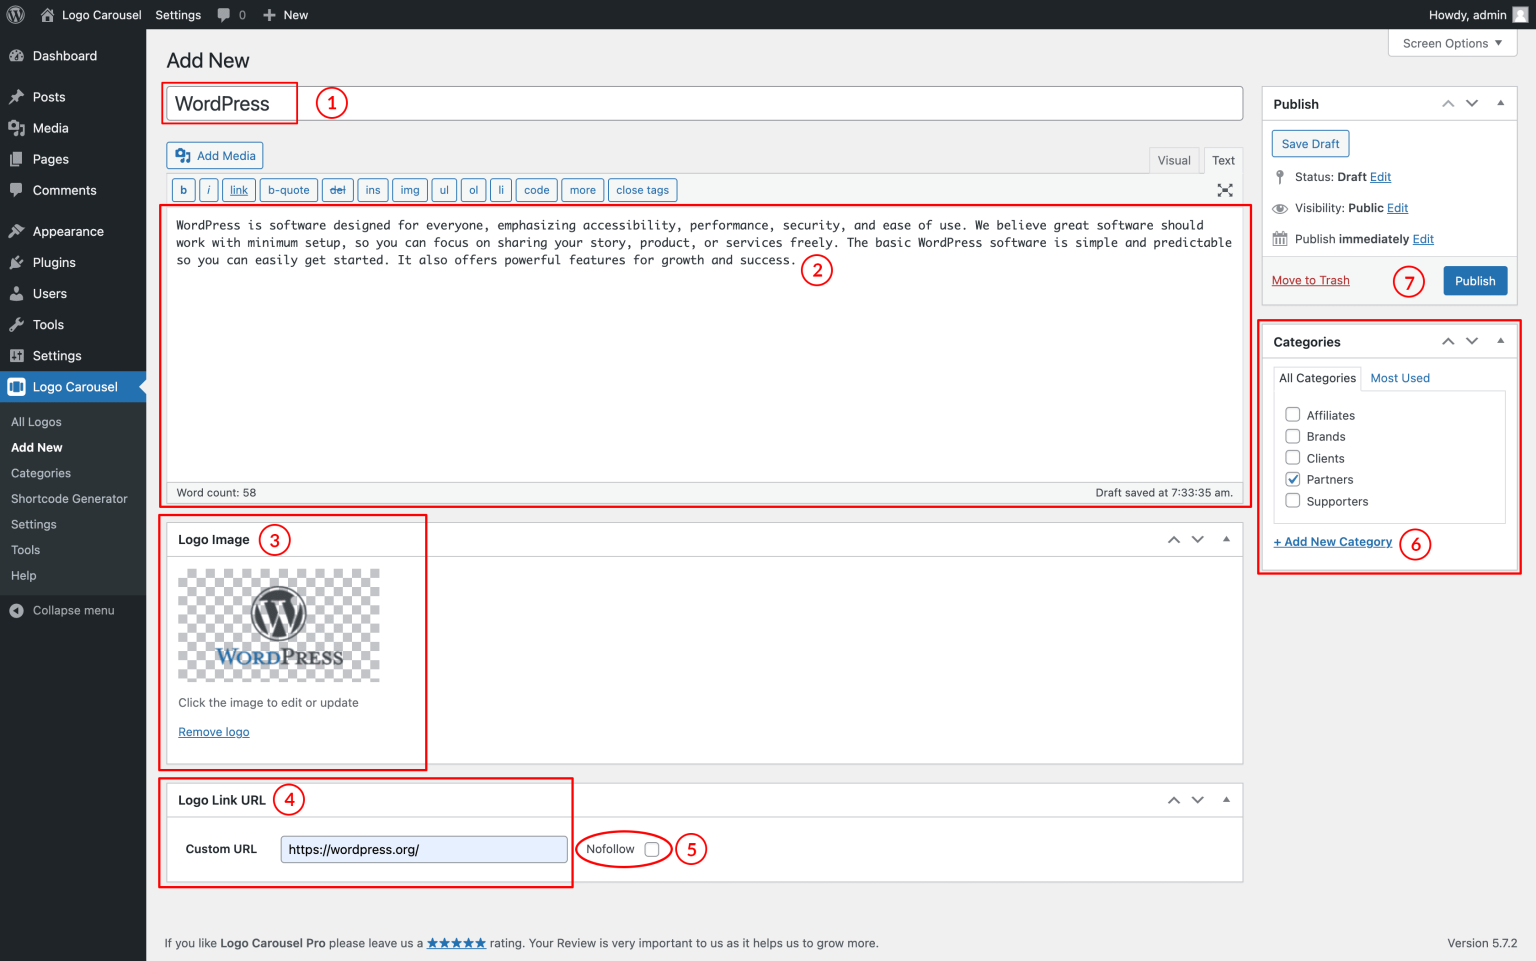1536x961 pixels.
Task: Open Media from the admin sidebar
Action: (50, 127)
